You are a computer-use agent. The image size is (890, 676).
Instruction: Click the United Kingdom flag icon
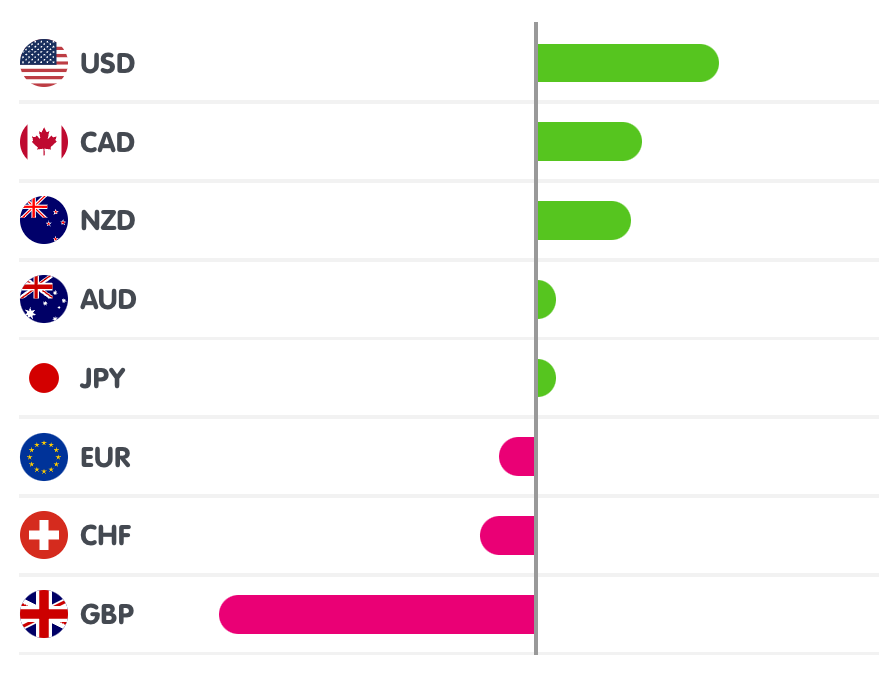[x=44, y=614]
